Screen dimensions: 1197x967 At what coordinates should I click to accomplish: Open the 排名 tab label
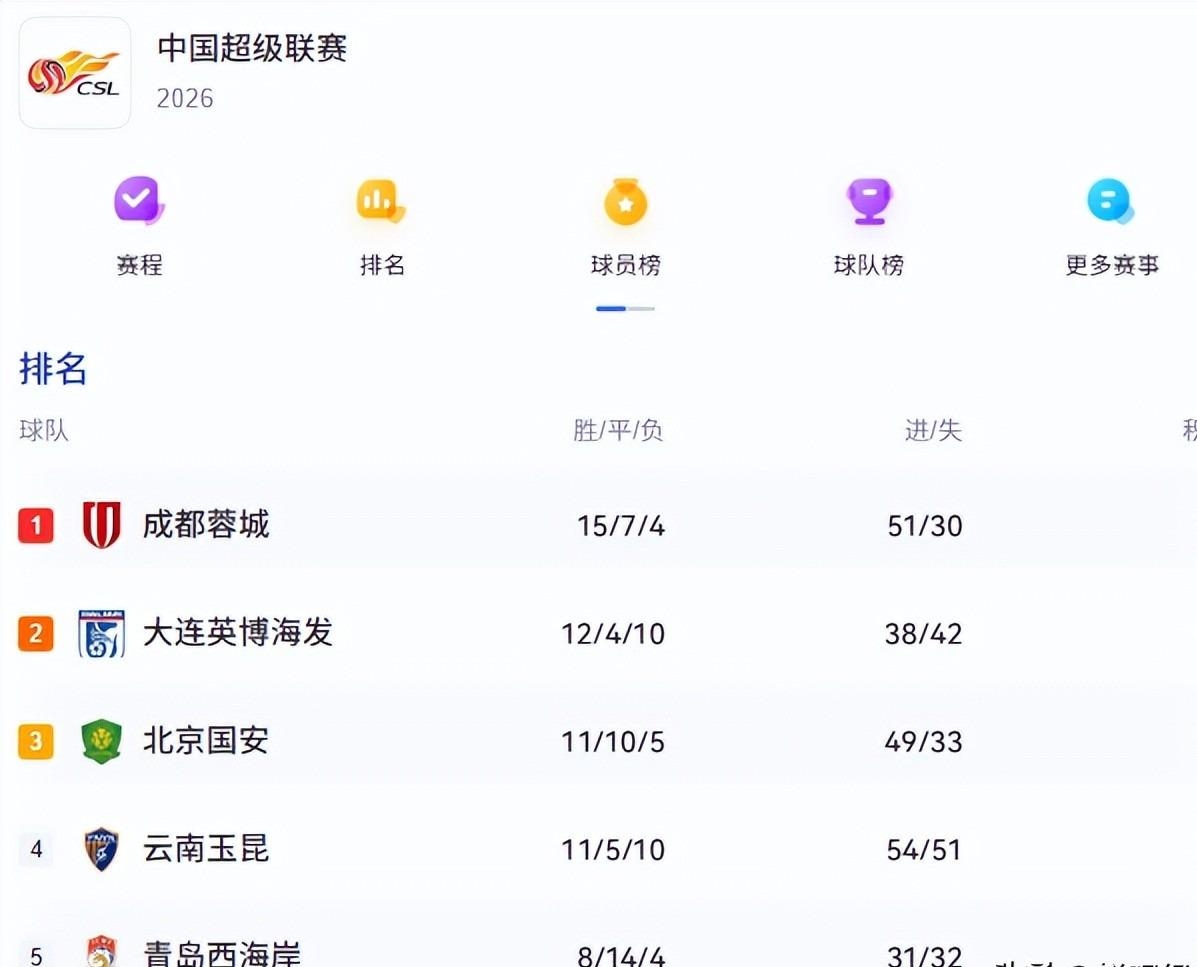[x=382, y=265]
